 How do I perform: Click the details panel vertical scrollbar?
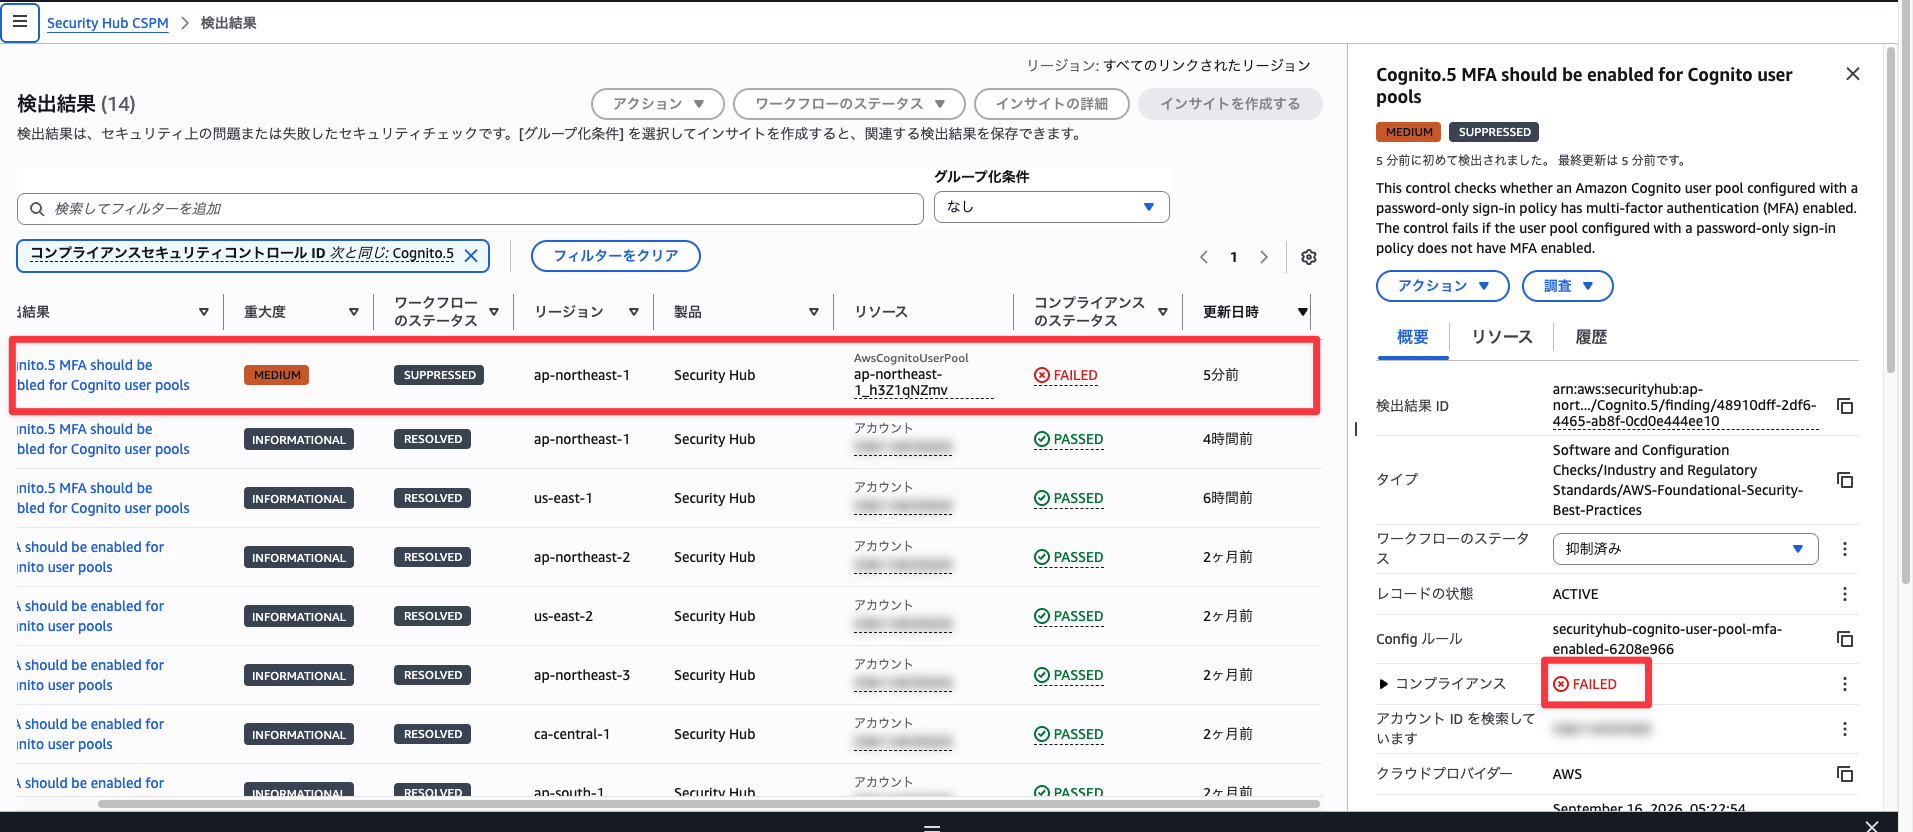pyautogui.click(x=1890, y=210)
